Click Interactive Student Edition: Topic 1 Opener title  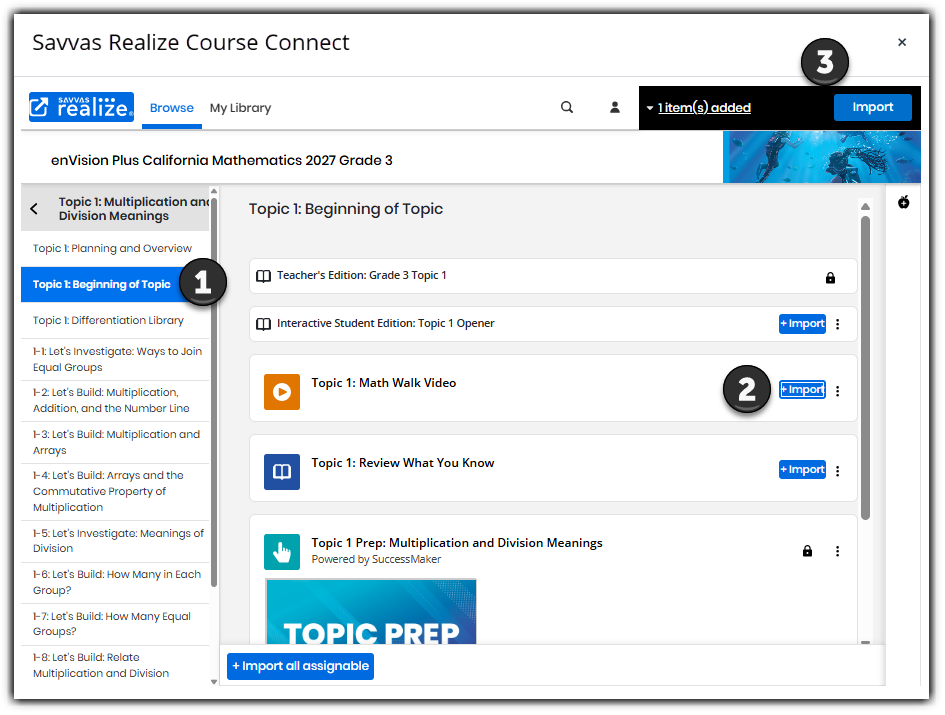tap(386, 324)
